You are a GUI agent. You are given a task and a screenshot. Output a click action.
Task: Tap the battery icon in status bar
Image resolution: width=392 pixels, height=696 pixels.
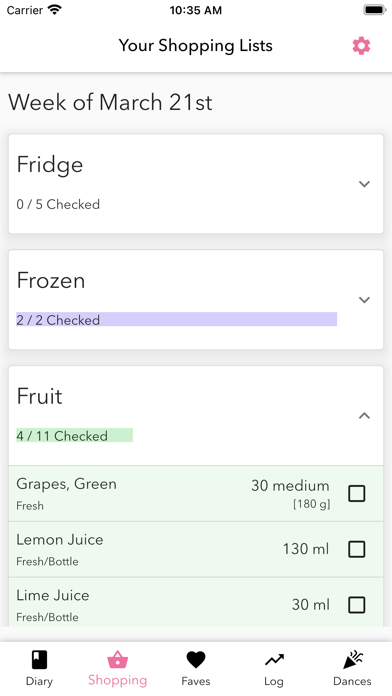375,10
